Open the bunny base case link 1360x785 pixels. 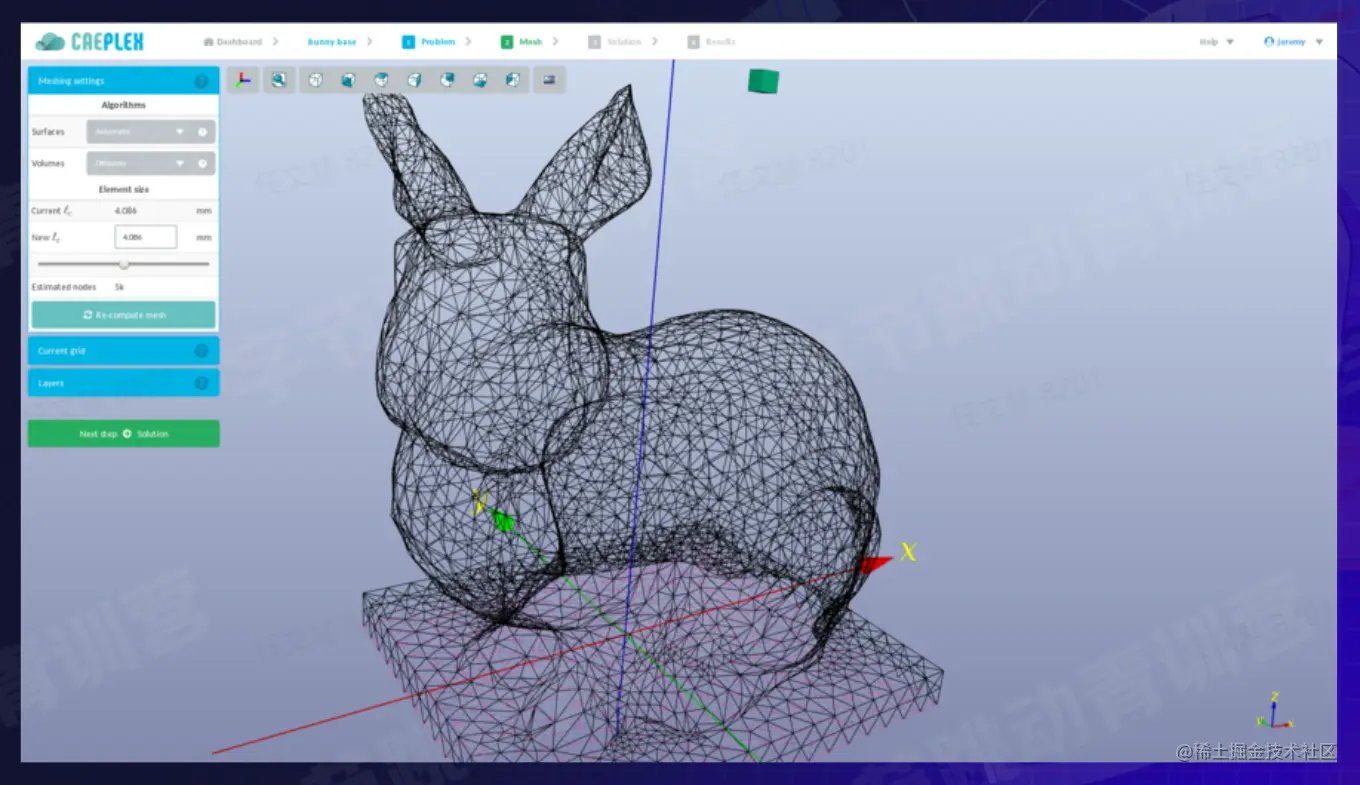[331, 42]
